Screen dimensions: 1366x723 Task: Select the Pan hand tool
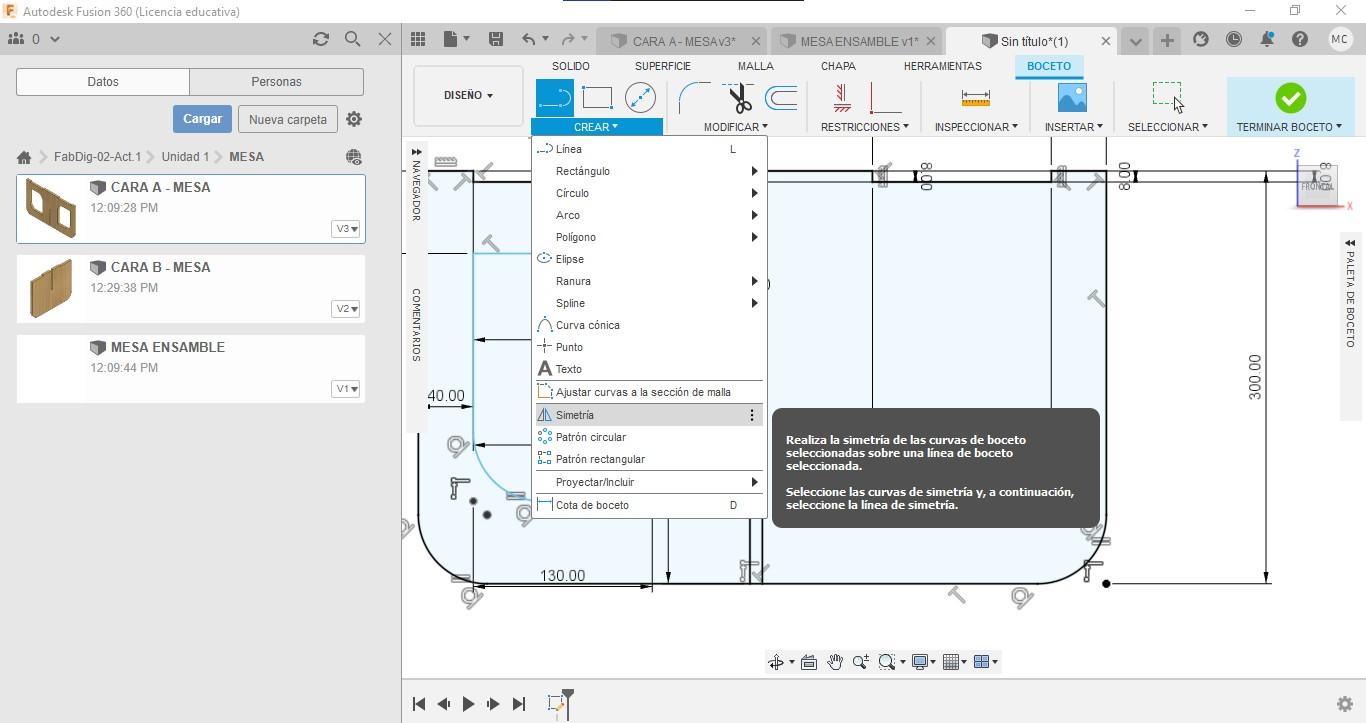tap(834, 662)
